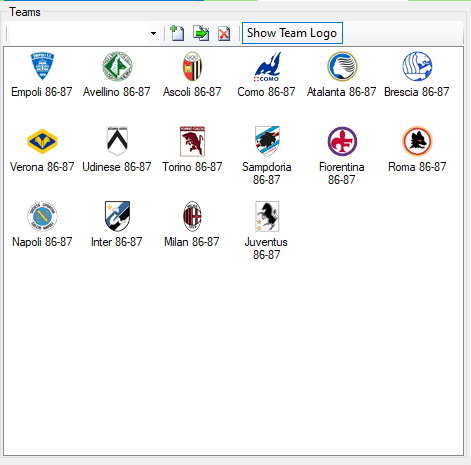This screenshot has height=465, width=471.
Task: Select the Torino 86-87 team logo
Action: [192, 141]
